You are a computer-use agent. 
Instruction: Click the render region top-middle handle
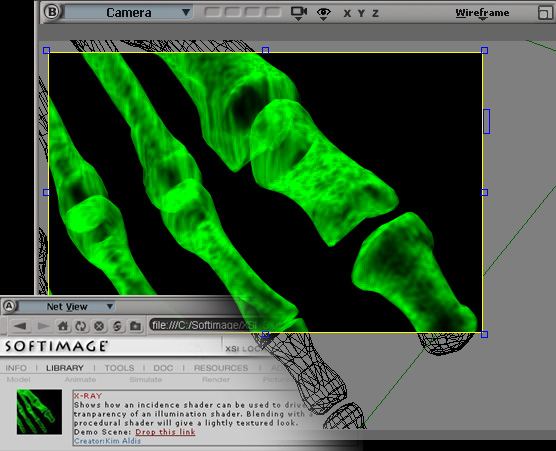(265, 51)
